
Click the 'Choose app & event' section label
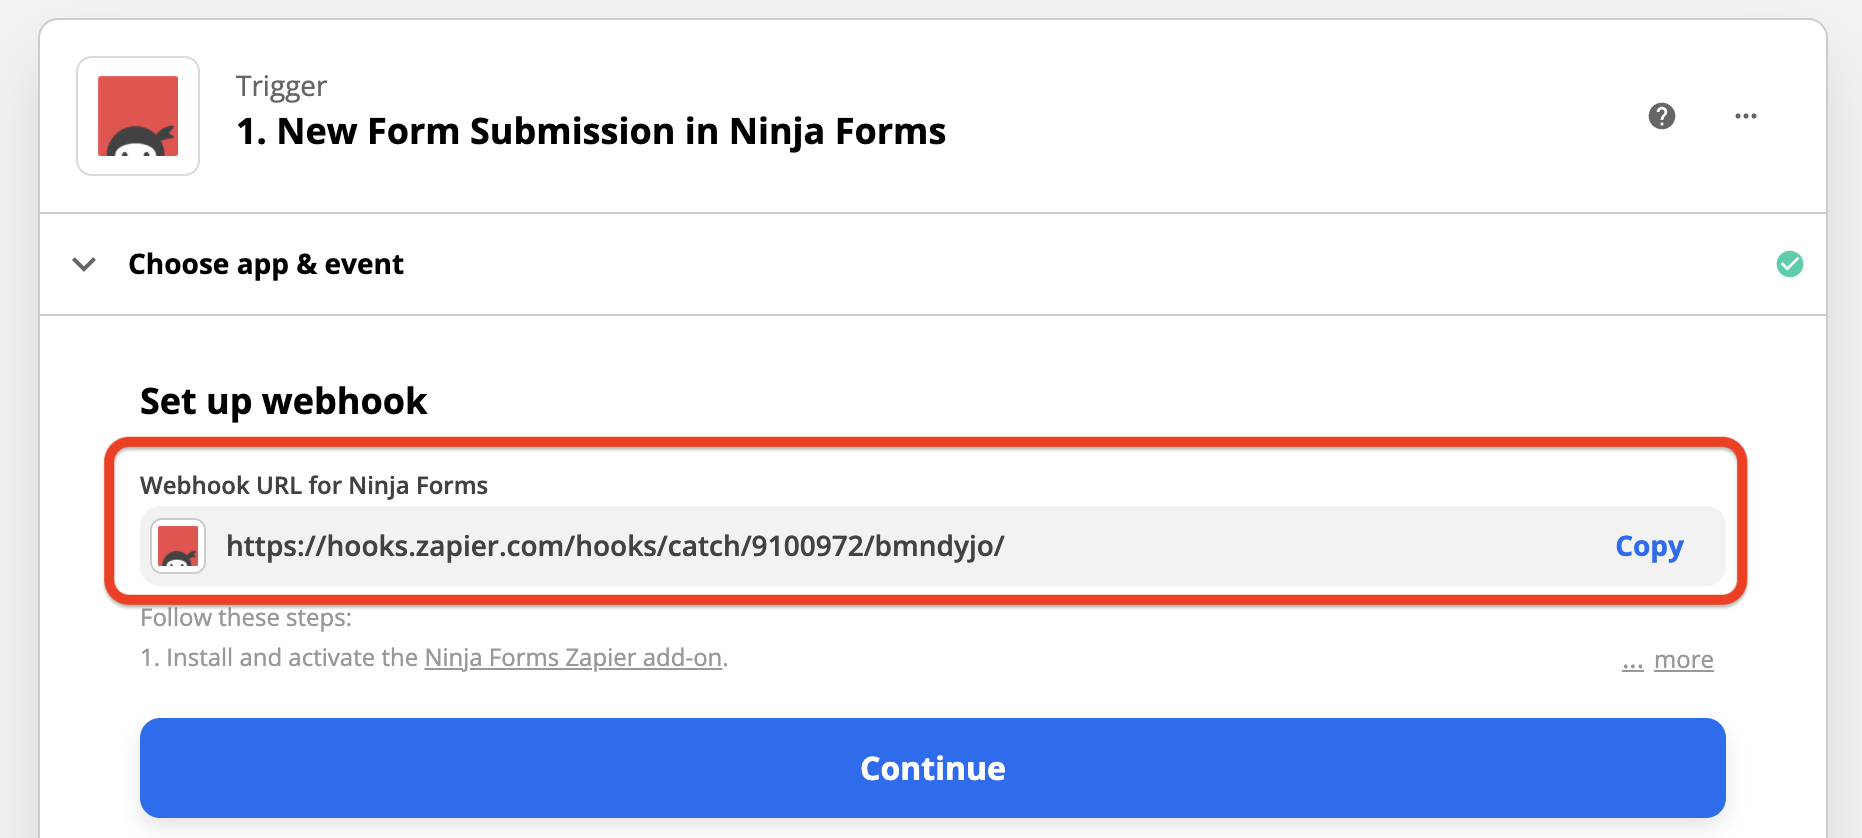click(265, 264)
